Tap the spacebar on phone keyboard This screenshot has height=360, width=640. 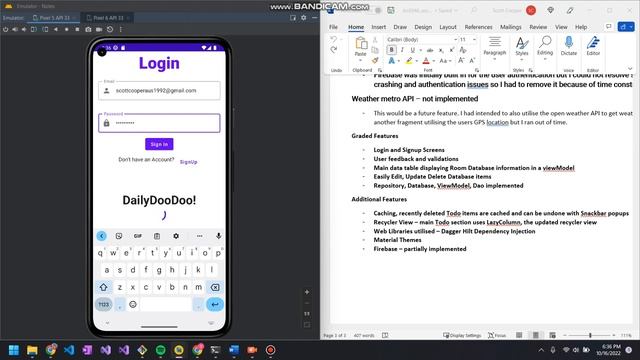(x=166, y=304)
